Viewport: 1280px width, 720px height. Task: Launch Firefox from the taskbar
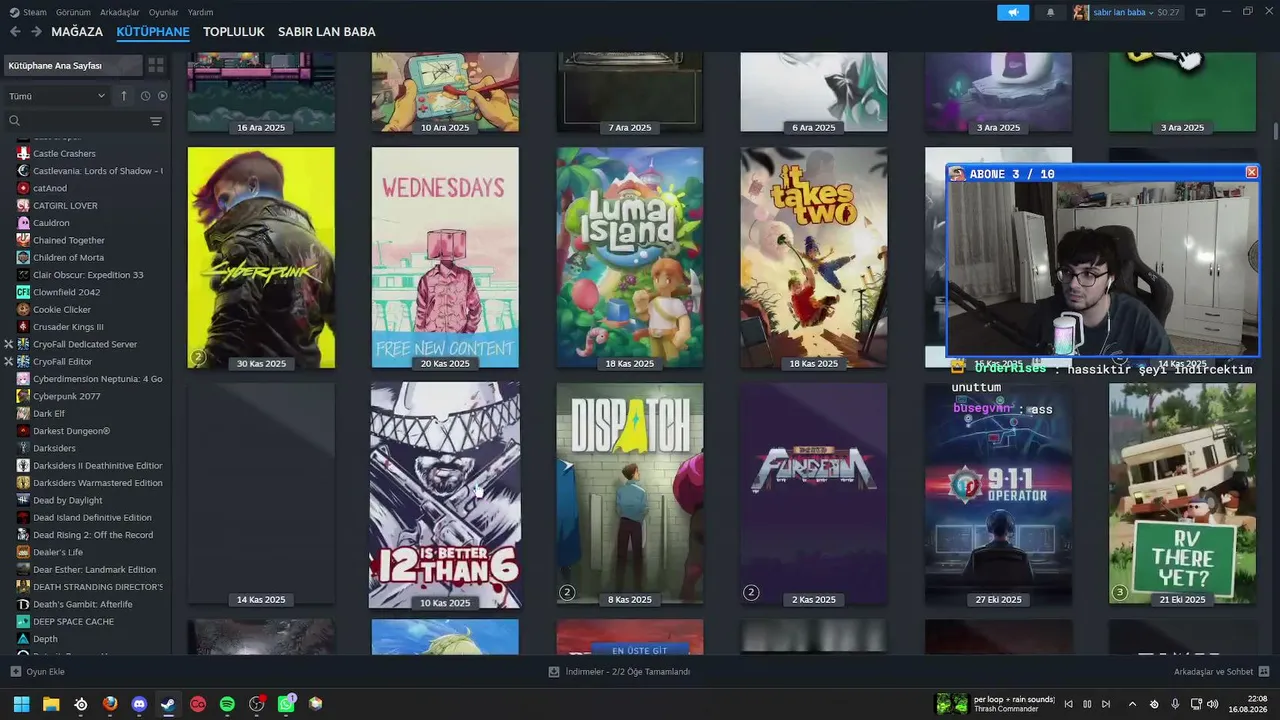pyautogui.click(x=110, y=704)
